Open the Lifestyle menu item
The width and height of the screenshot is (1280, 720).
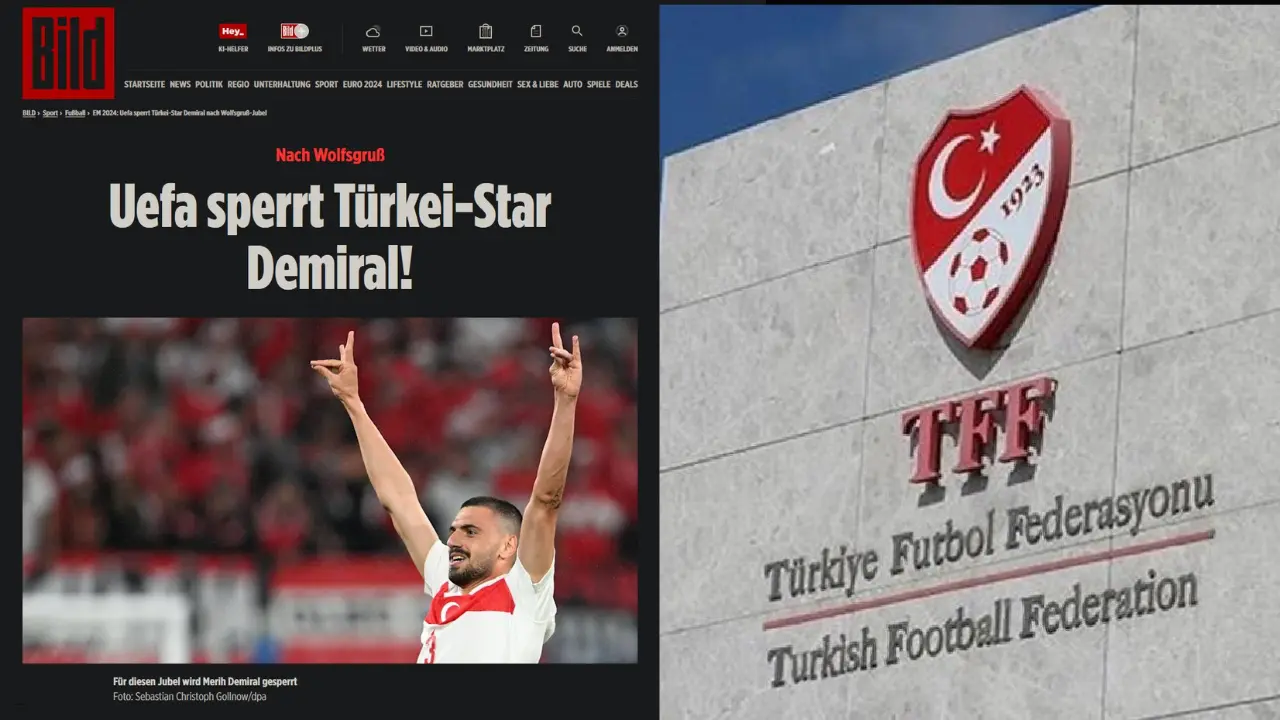pos(405,85)
